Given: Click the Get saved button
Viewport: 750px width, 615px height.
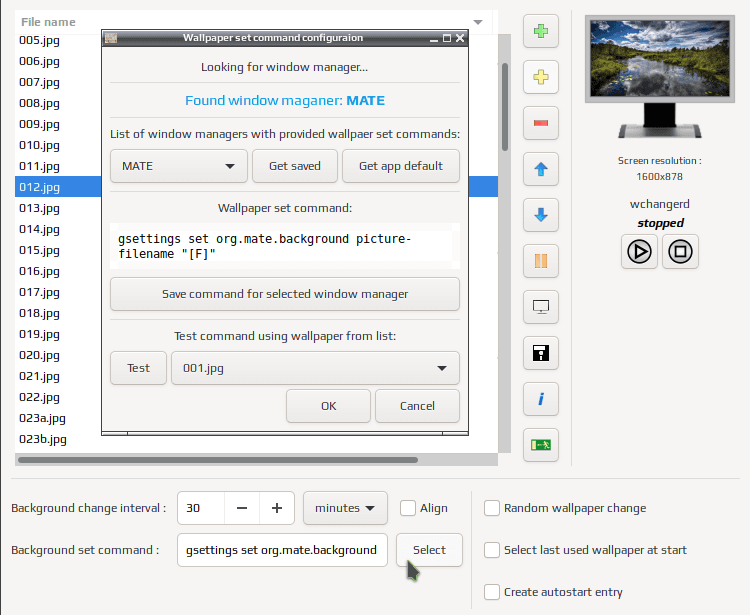Looking at the screenshot, I should coord(295,166).
